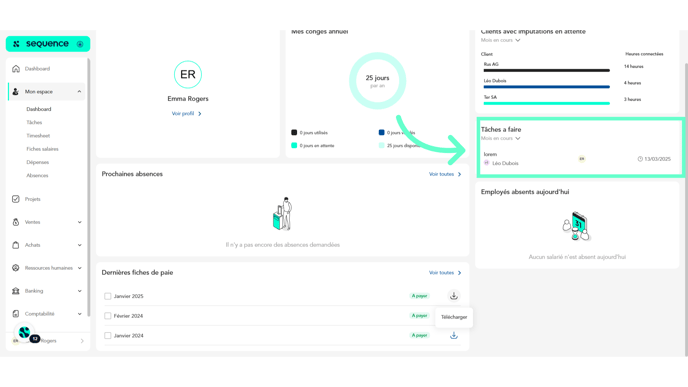Click the black jours utilisés legend swatch
This screenshot has width=688, height=387.
click(294, 133)
